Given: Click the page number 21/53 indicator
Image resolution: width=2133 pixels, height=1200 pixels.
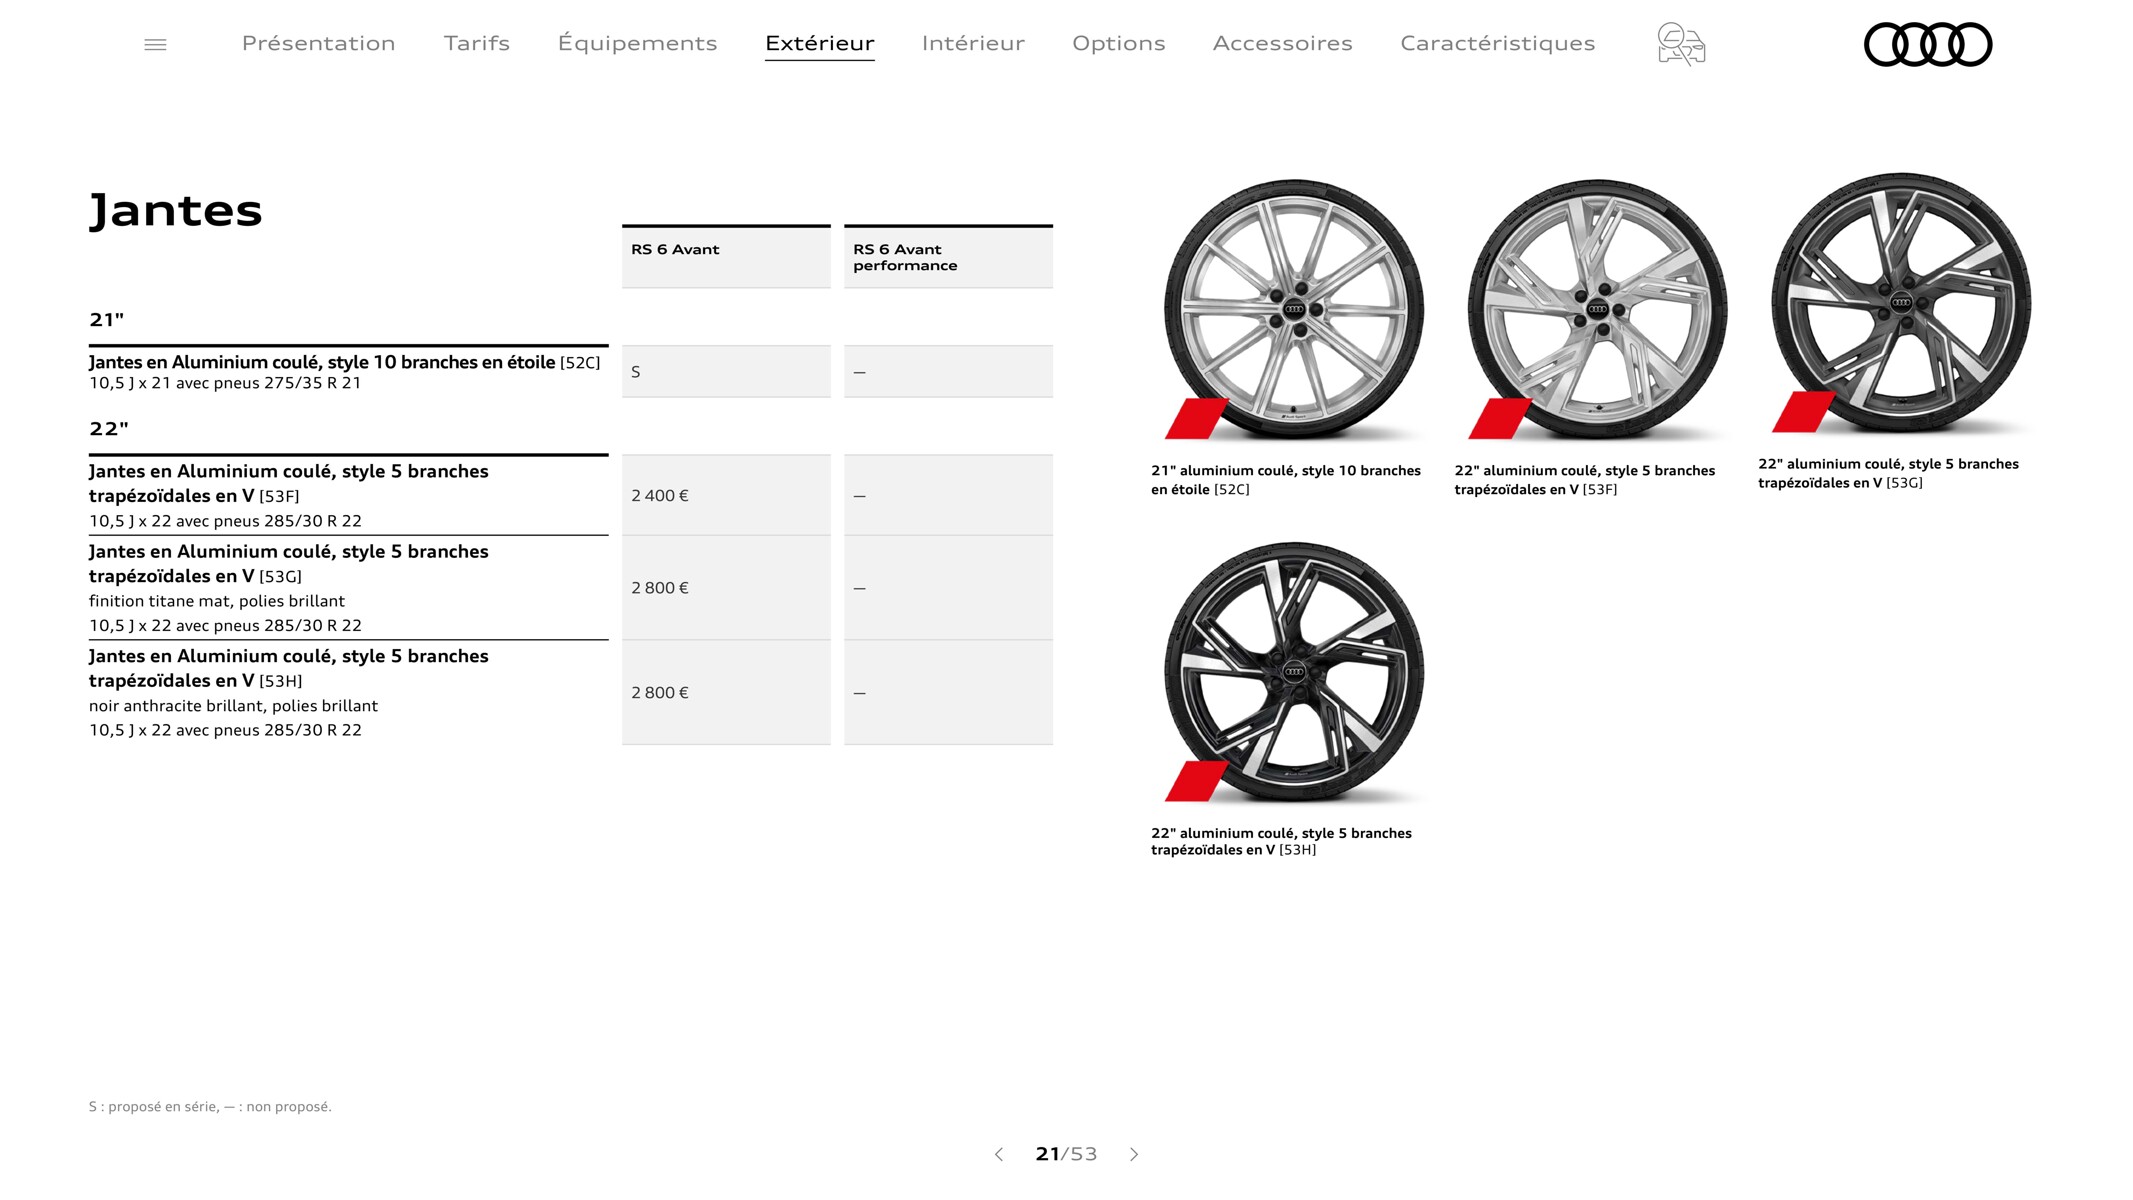Looking at the screenshot, I should click(x=1066, y=1154).
